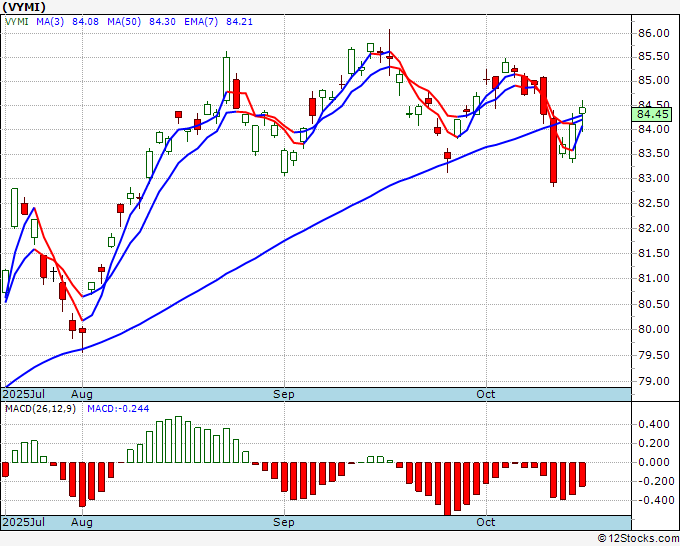The image size is (680, 546).
Task: Click the 79.50 price axis label
Action: tap(653, 355)
